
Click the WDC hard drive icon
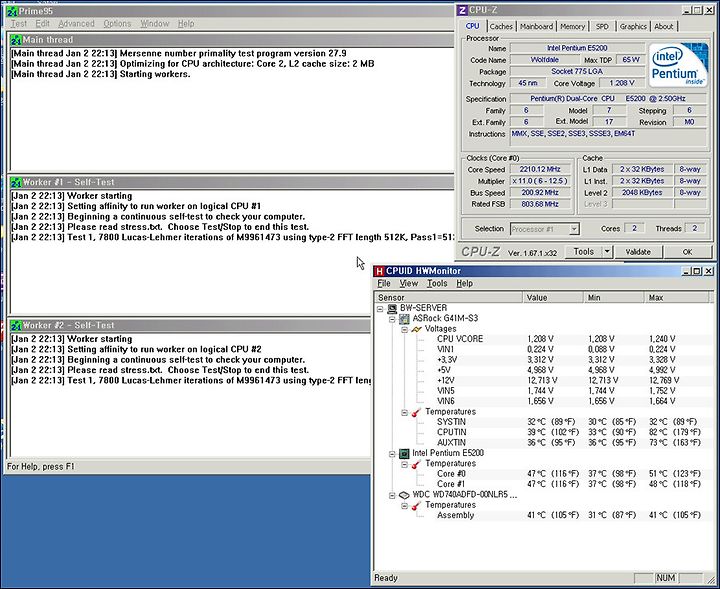pos(404,495)
